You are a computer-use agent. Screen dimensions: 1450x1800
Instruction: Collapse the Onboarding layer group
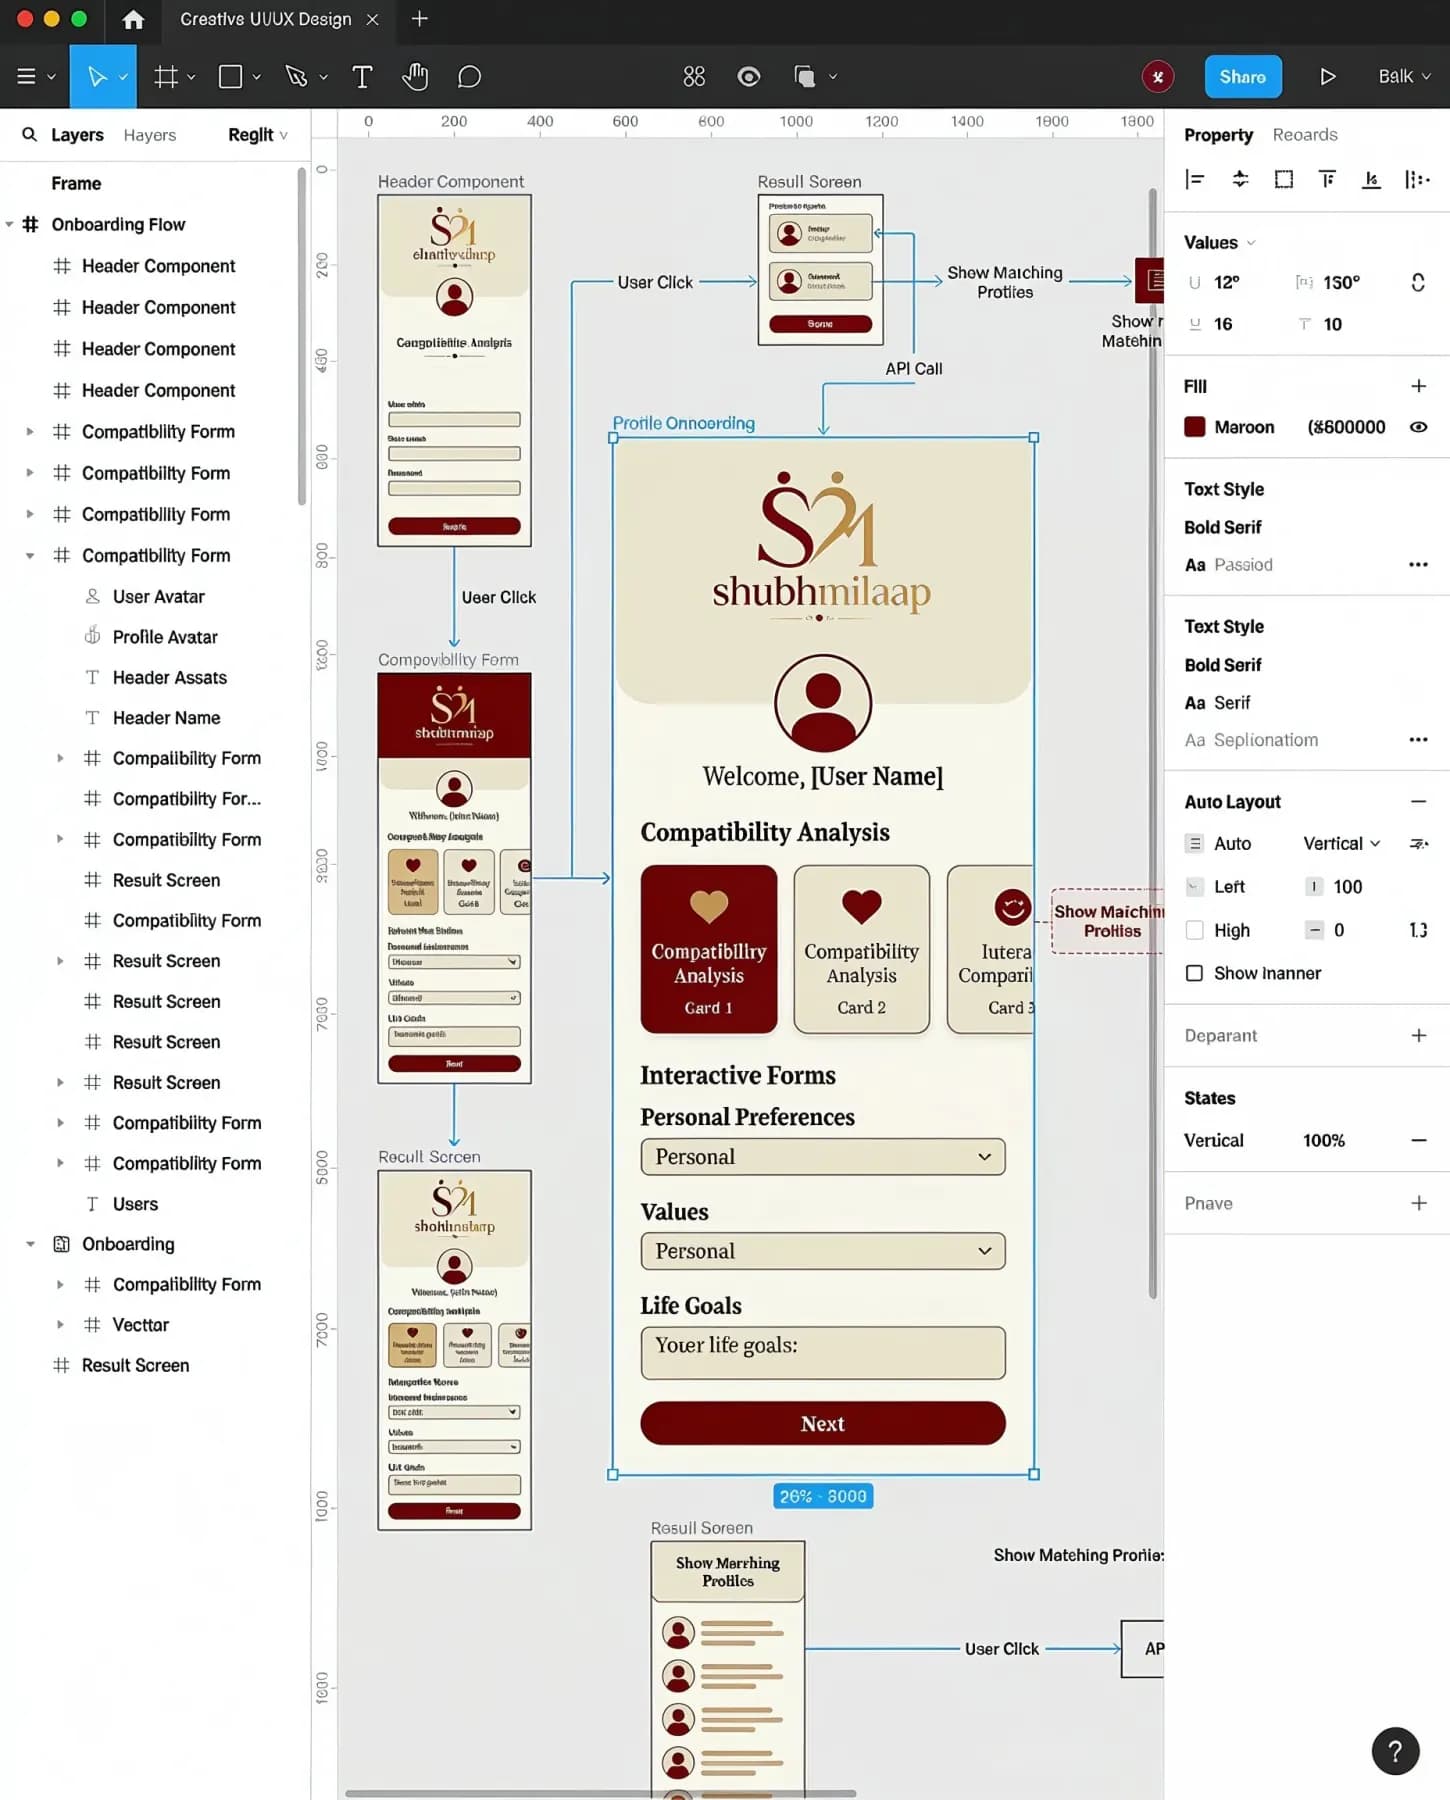[30, 1244]
